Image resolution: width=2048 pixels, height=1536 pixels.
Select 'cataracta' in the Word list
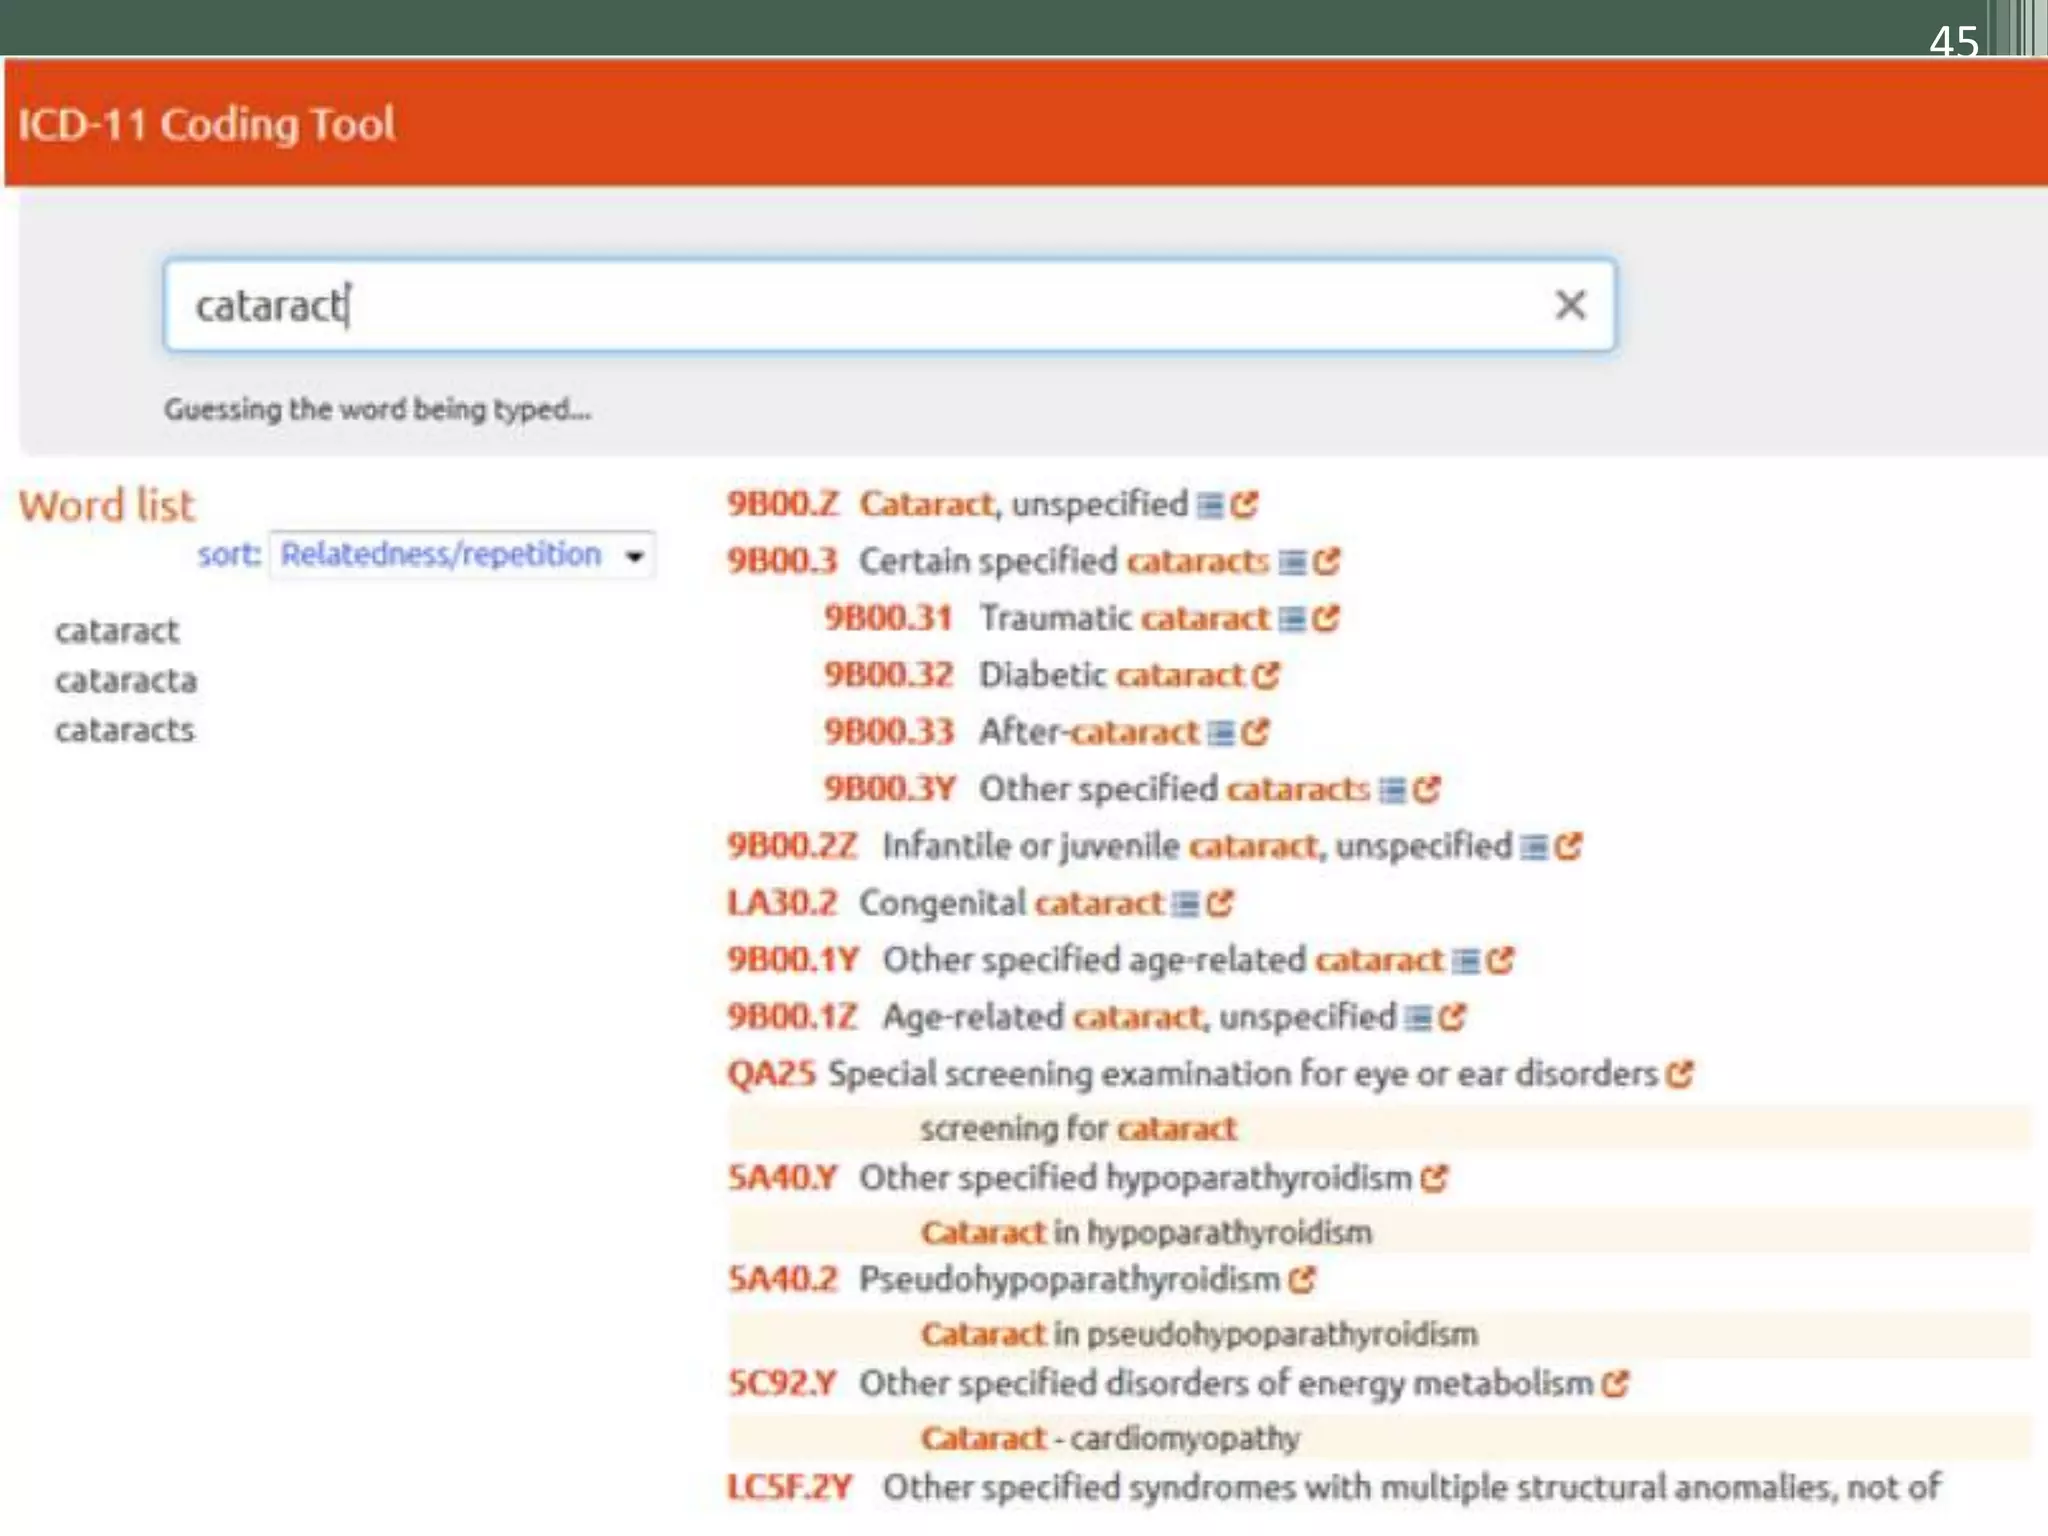[x=126, y=681]
